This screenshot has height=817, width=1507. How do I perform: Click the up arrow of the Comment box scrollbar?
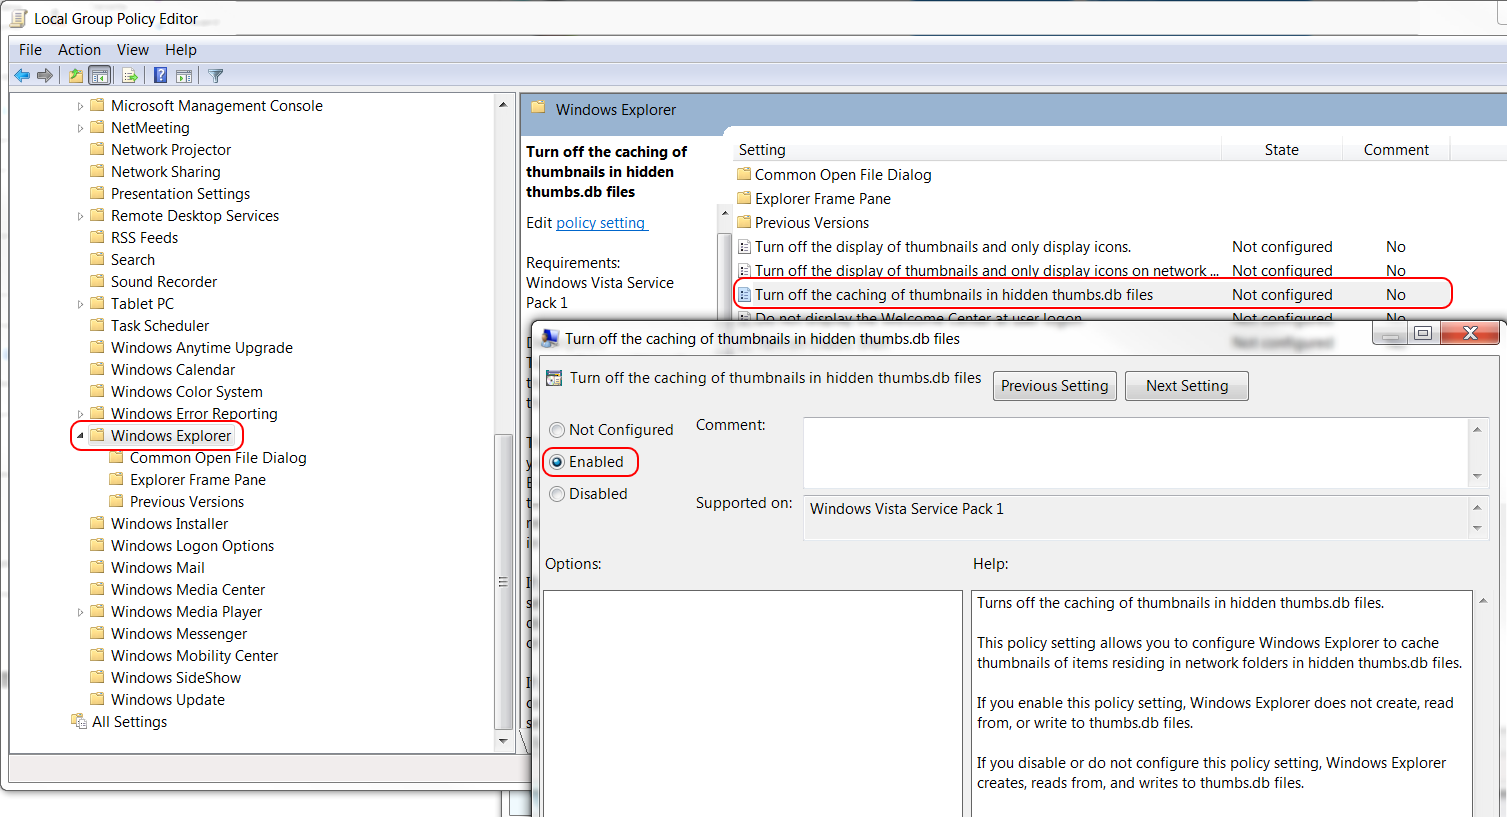click(x=1477, y=428)
